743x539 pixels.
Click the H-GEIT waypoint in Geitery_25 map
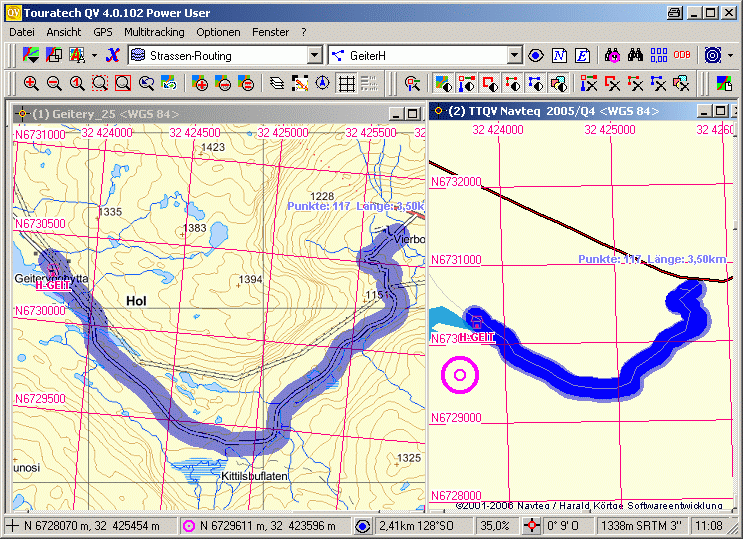pyautogui.click(x=53, y=285)
